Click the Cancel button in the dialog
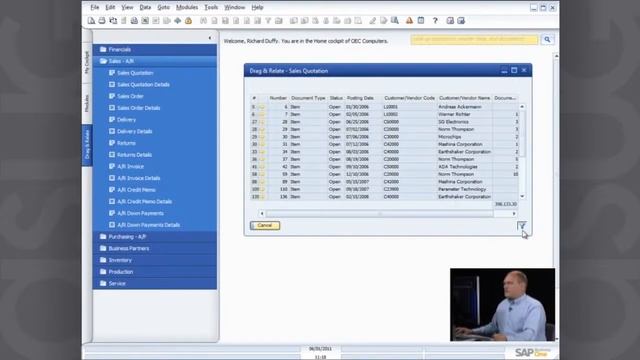The width and height of the screenshot is (640, 360). (265, 225)
